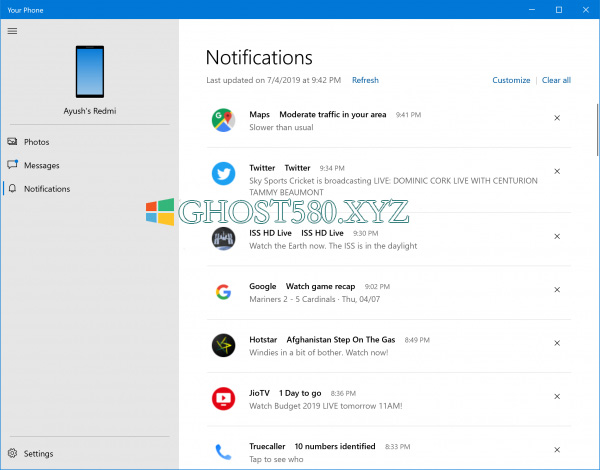Viewport: 600px width, 470px height.
Task: Open 'Moderate traffic in your area' notification
Action: [x=333, y=114]
